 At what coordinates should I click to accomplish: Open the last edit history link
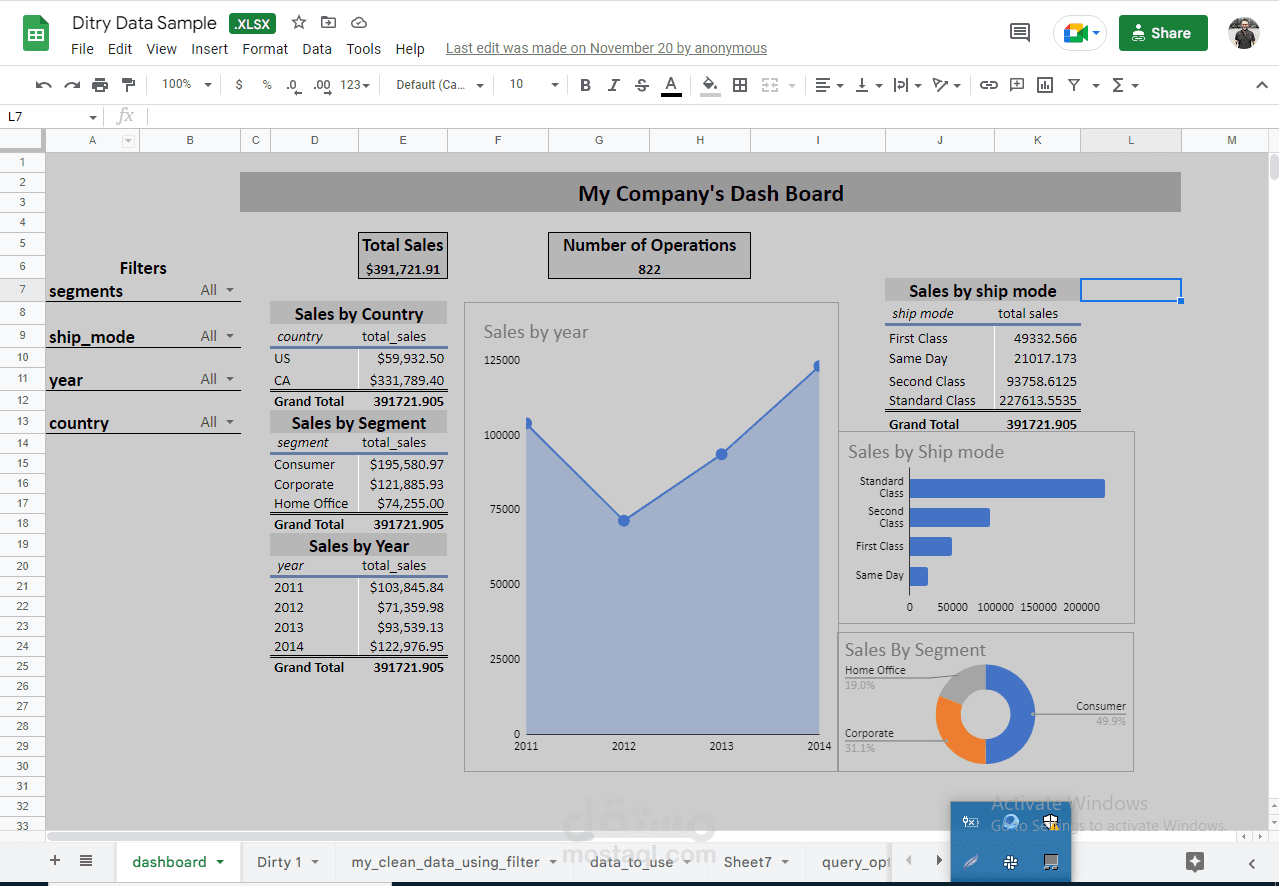coord(605,47)
